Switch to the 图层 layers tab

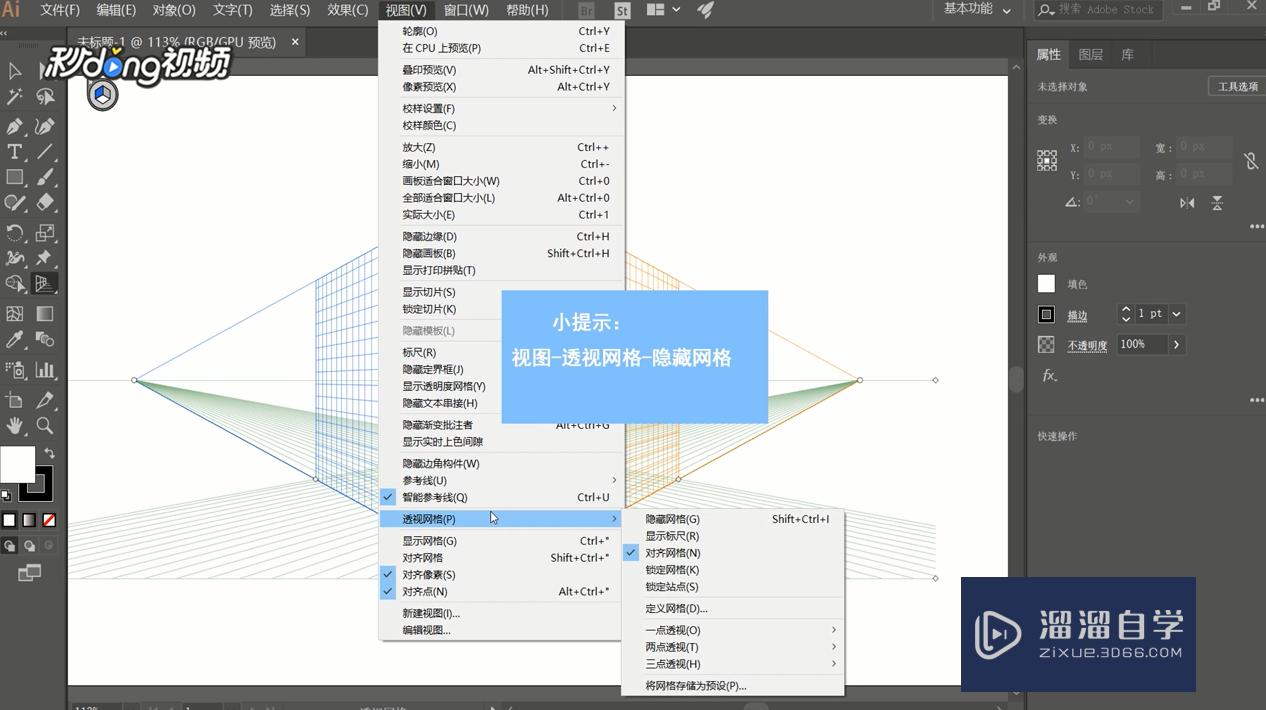1091,55
